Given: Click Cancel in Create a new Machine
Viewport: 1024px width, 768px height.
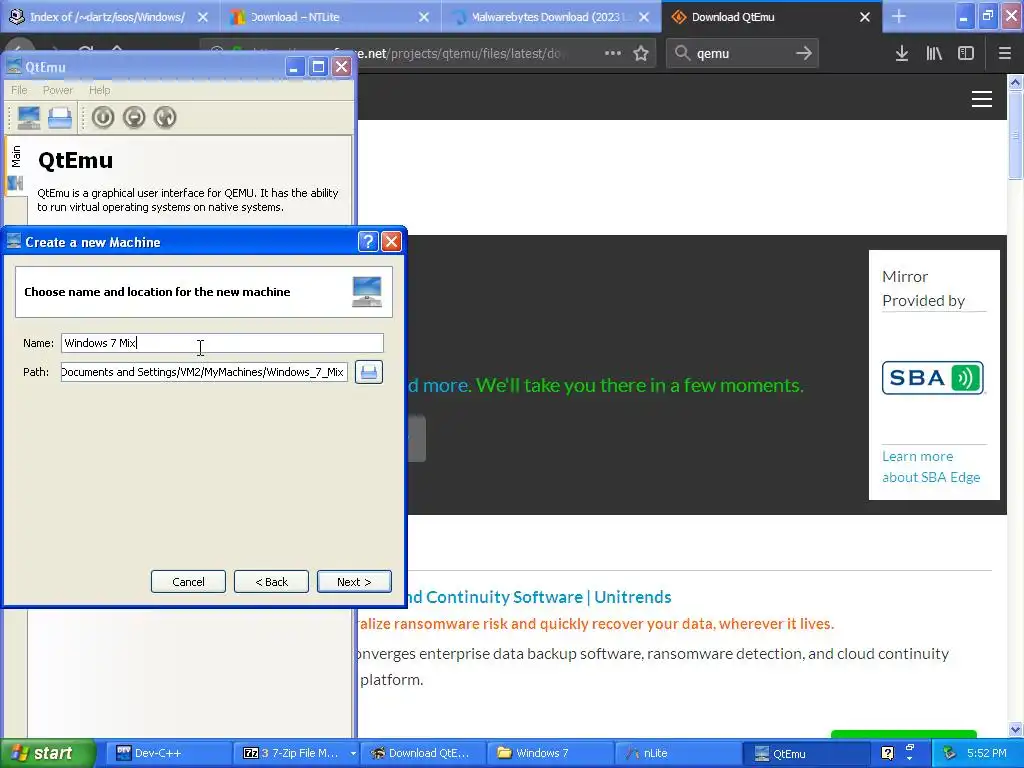Looking at the screenshot, I should pyautogui.click(x=188, y=582).
